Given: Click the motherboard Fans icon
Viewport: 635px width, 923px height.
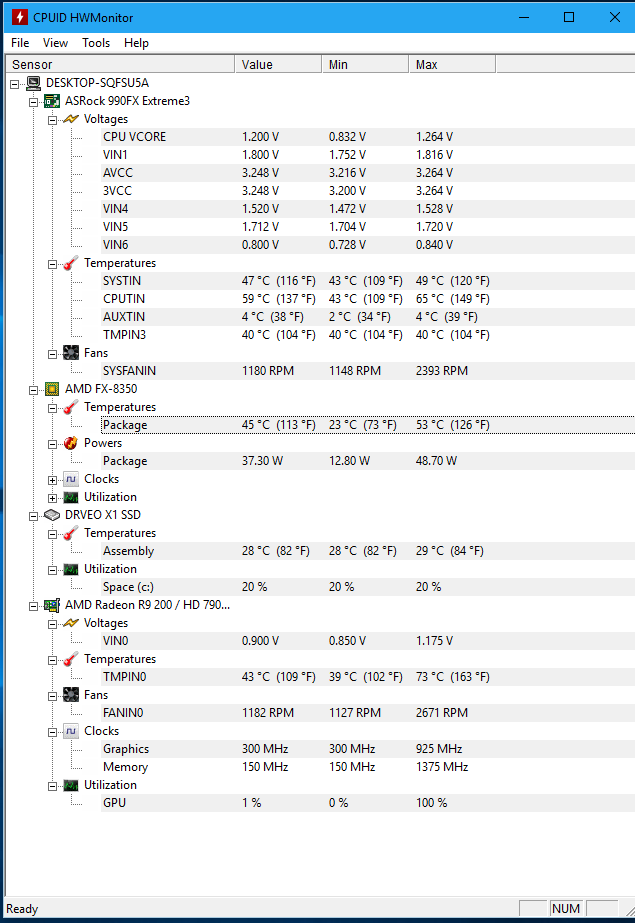Looking at the screenshot, I should [71, 353].
